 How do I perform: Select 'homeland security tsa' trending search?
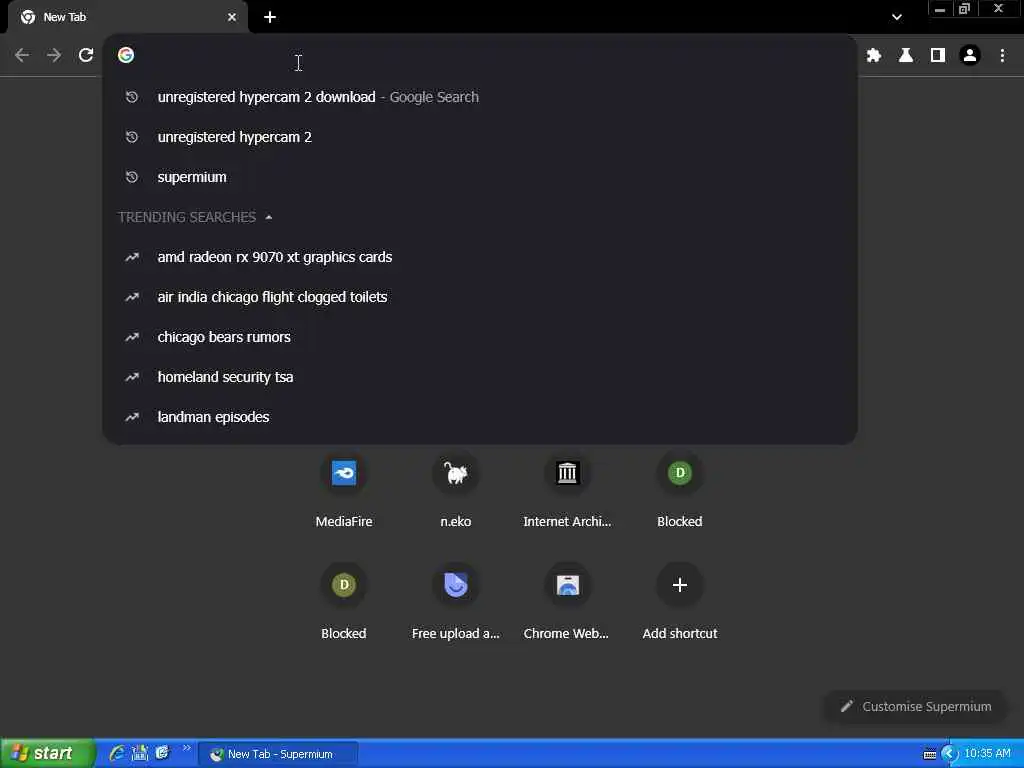tap(480, 377)
